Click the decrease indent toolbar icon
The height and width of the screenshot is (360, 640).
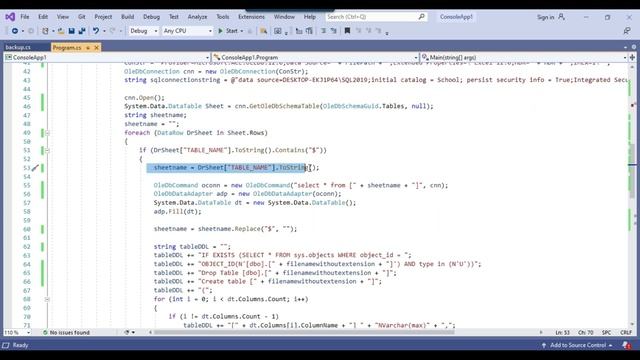pyautogui.click(x=299, y=31)
